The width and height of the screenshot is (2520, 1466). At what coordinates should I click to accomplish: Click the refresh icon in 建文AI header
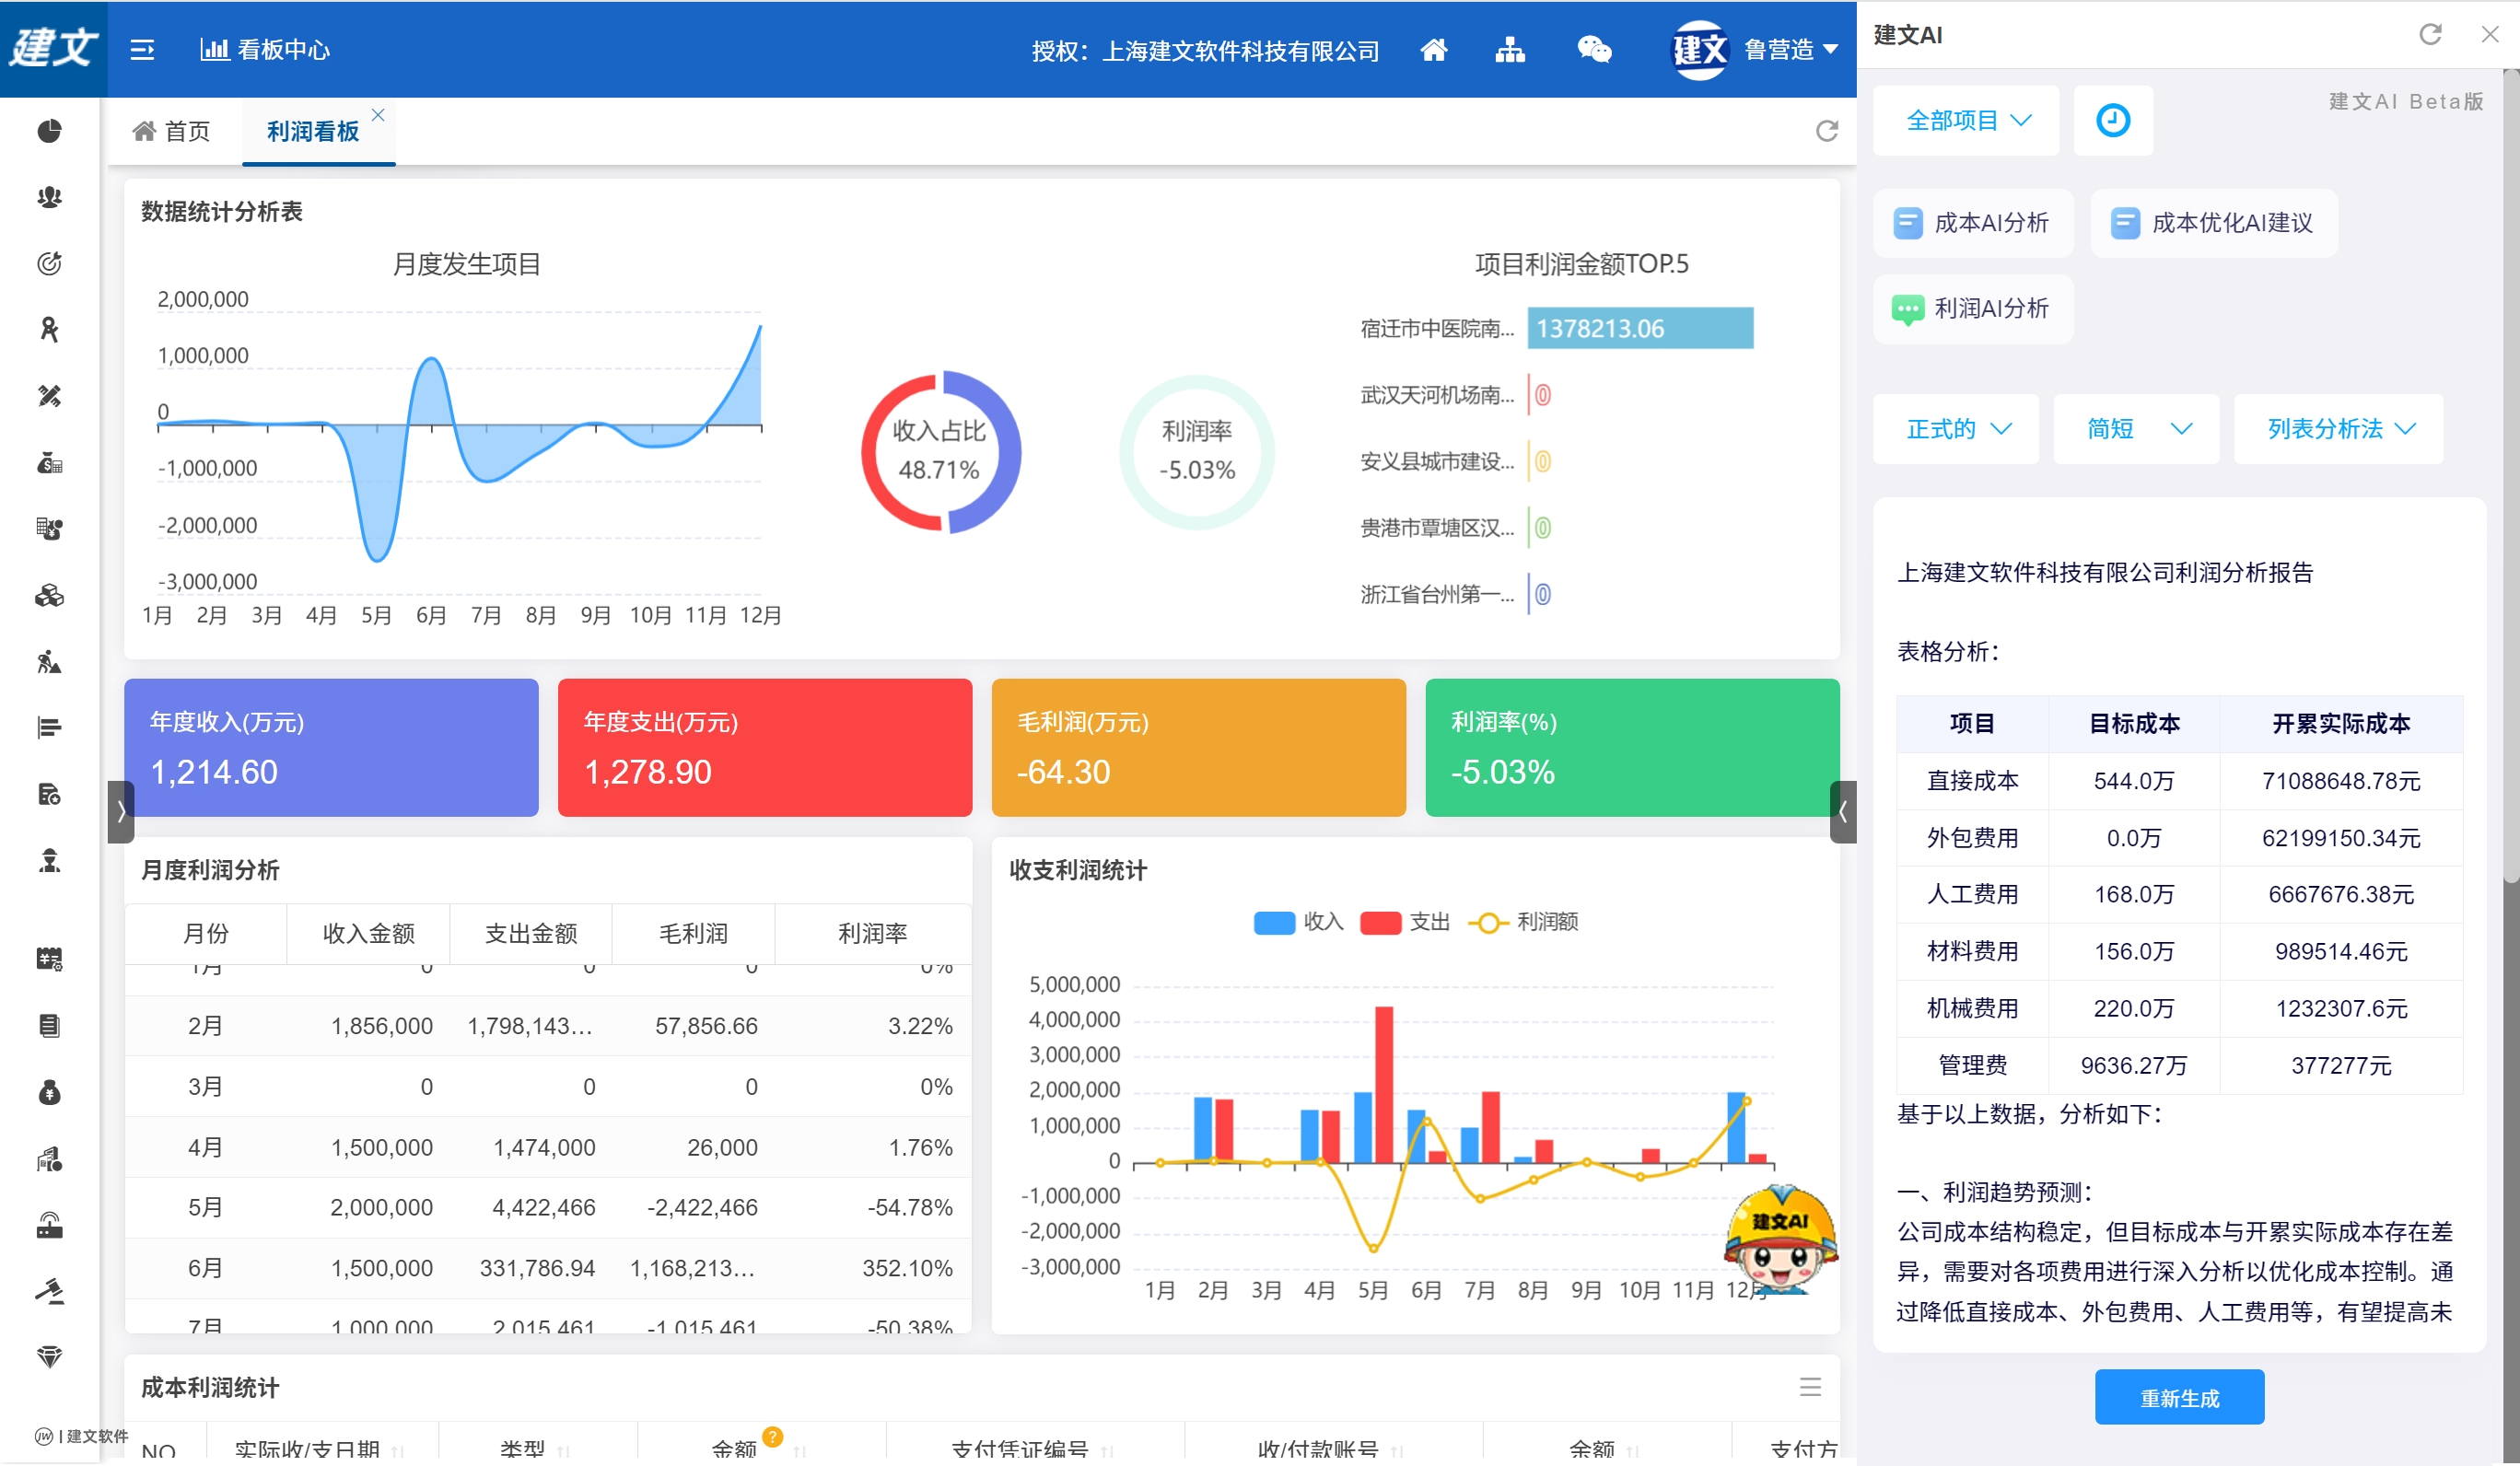[2430, 35]
